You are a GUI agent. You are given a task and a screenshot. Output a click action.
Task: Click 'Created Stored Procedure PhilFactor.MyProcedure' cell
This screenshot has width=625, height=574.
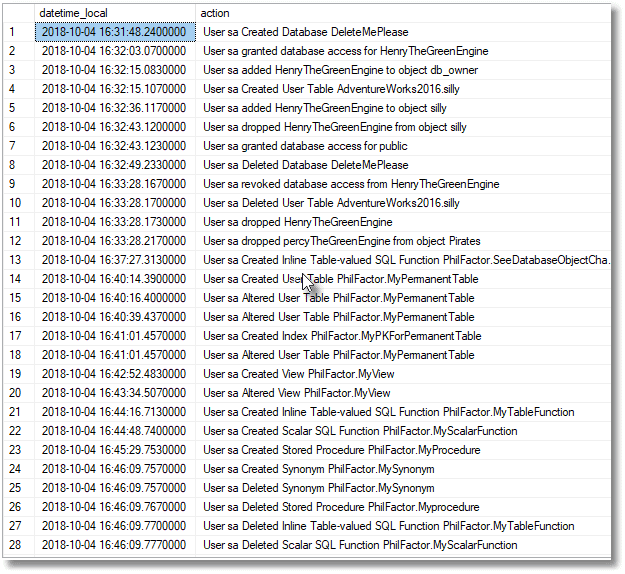(403, 450)
